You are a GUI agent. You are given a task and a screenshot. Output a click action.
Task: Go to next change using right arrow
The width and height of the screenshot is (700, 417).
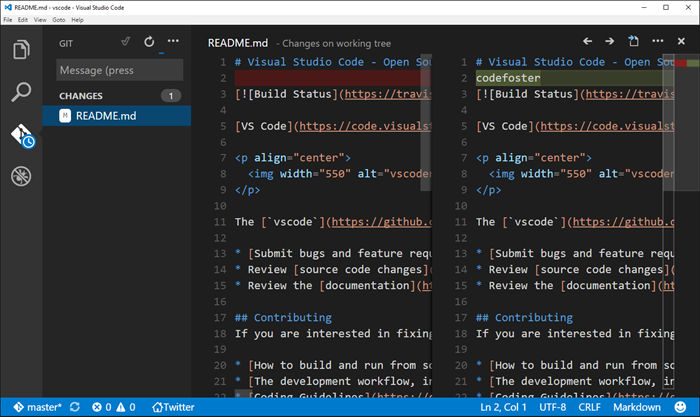[609, 42]
